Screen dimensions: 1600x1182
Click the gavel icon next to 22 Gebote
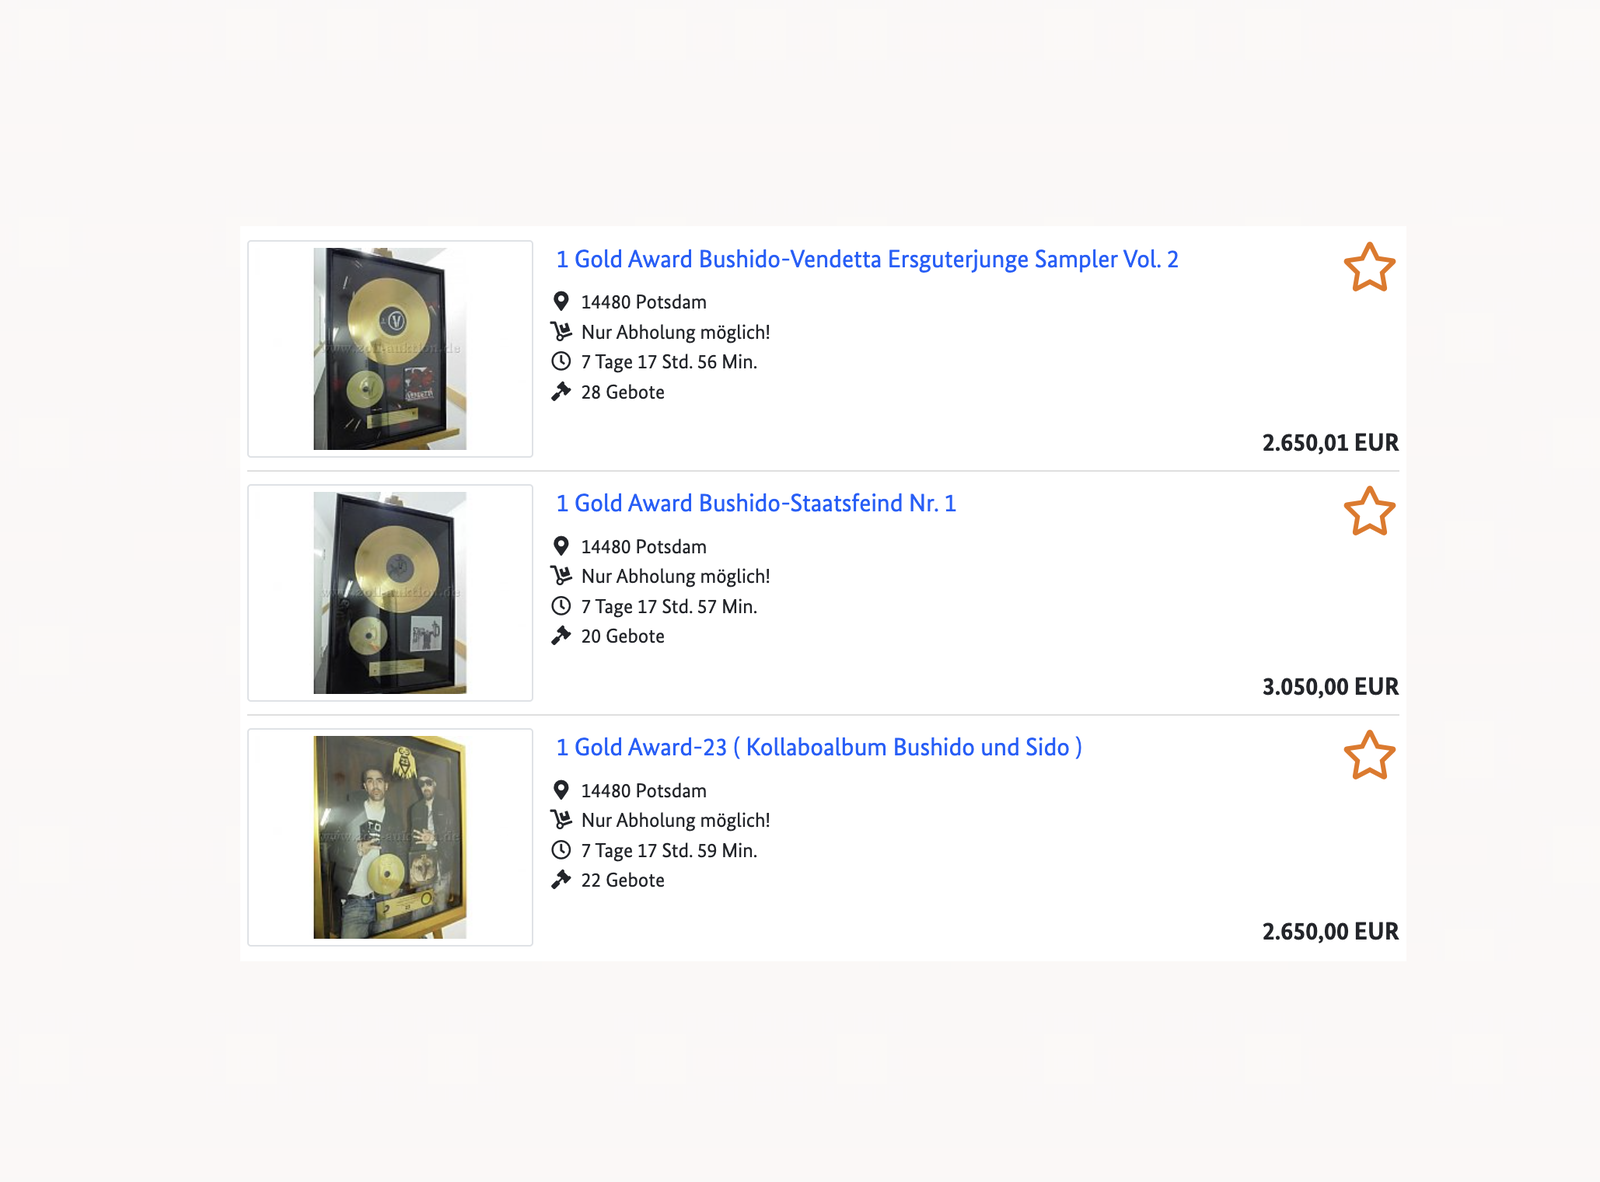click(561, 879)
